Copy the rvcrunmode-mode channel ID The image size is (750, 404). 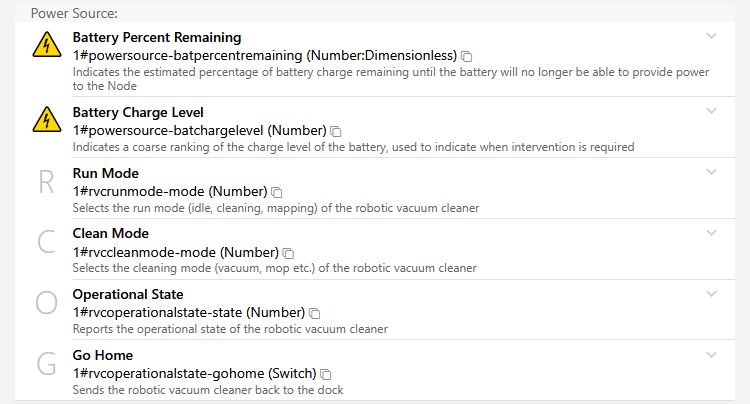(276, 192)
